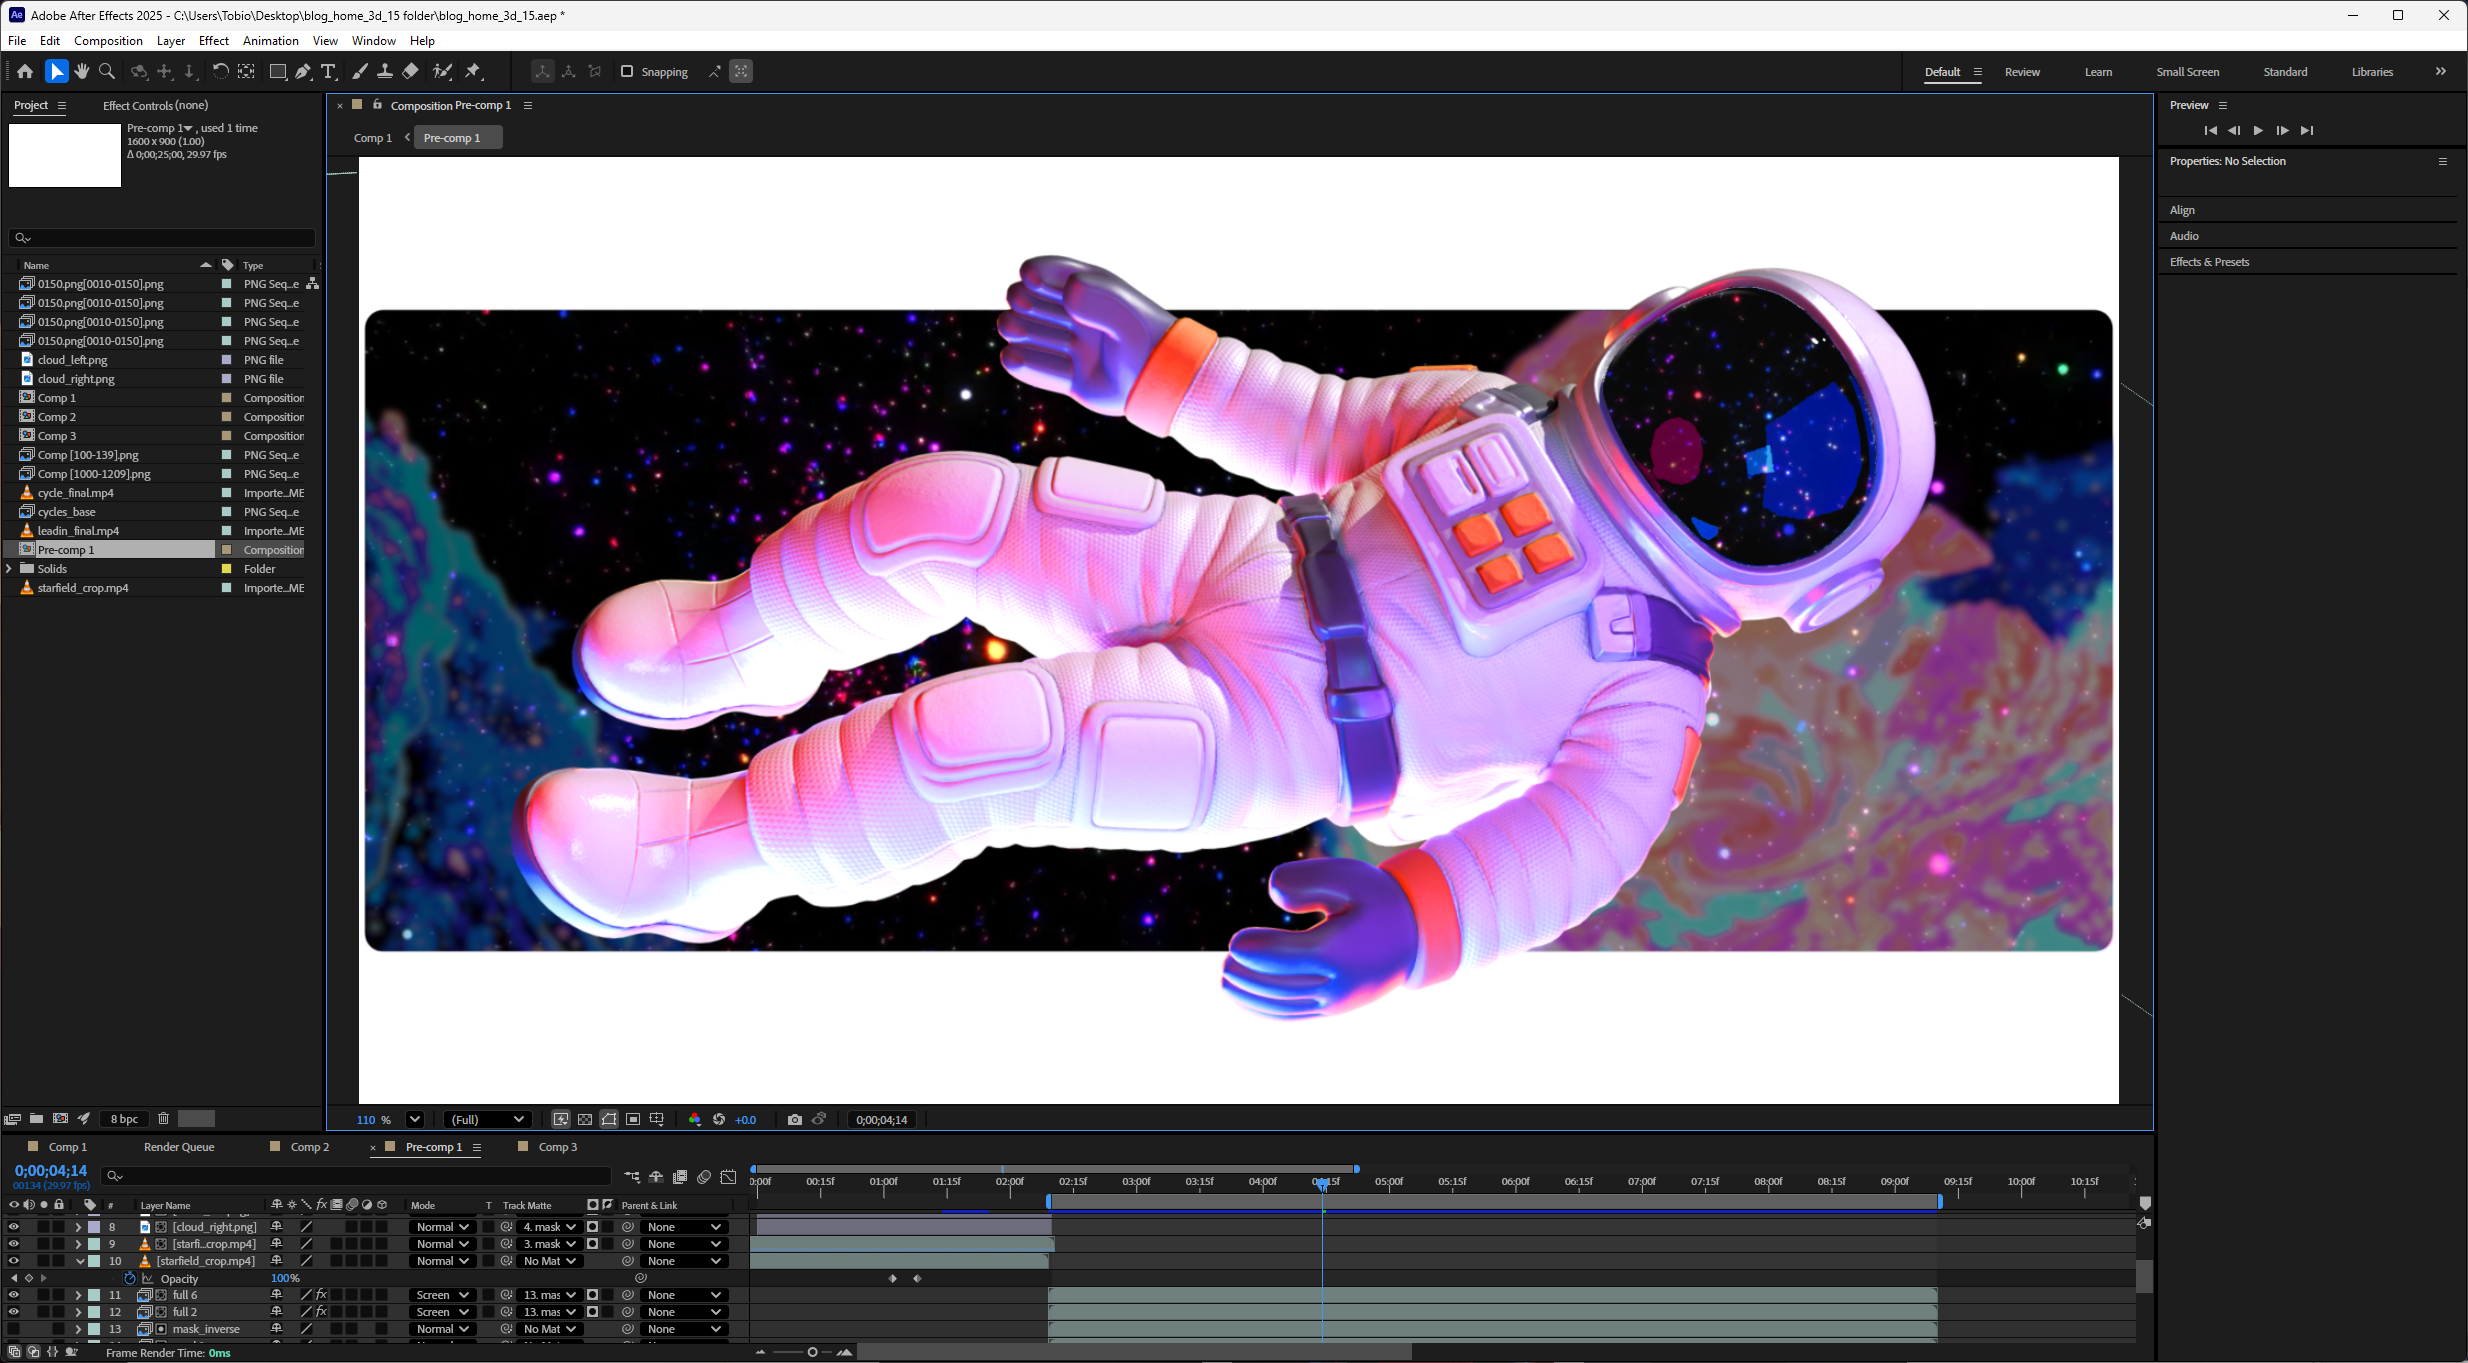Switch to the Comp 3 timeline tab

pyautogui.click(x=557, y=1147)
